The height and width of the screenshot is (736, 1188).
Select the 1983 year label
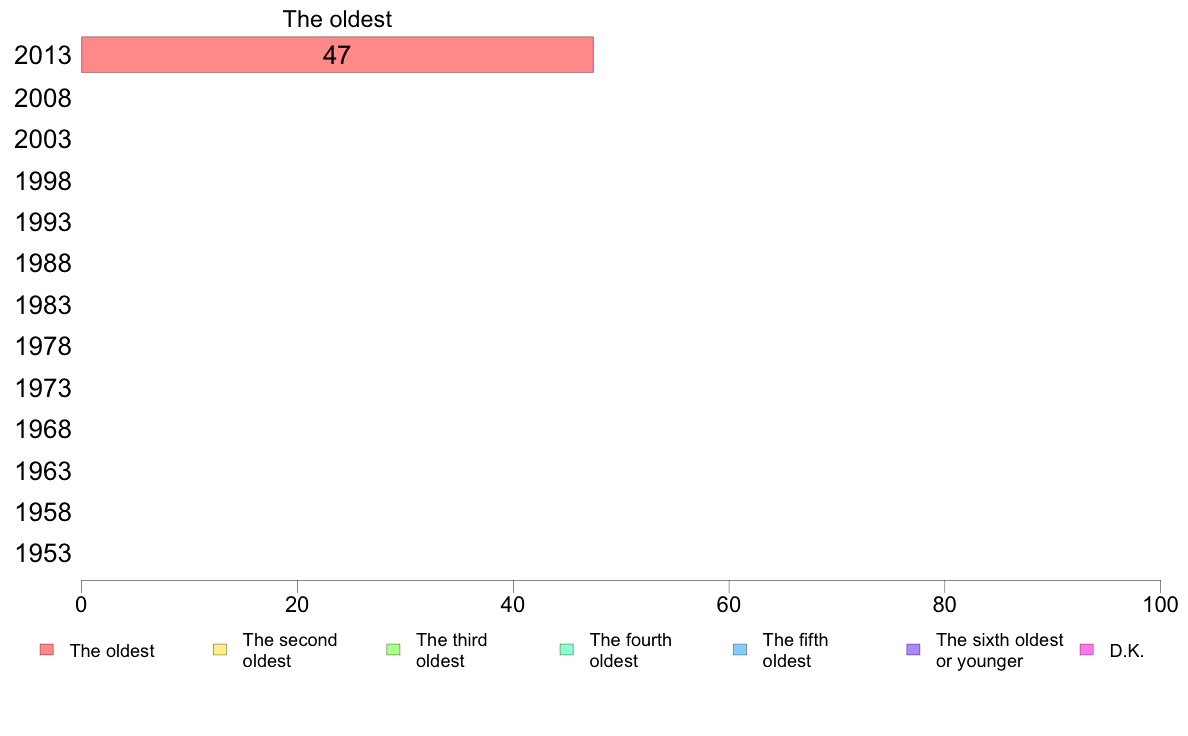click(x=43, y=305)
